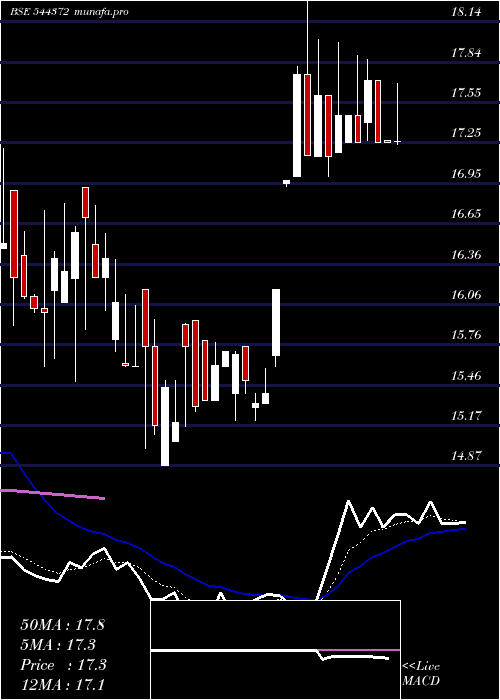
Task: Click the 14.87 price axis label
Action: pyautogui.click(x=466, y=456)
